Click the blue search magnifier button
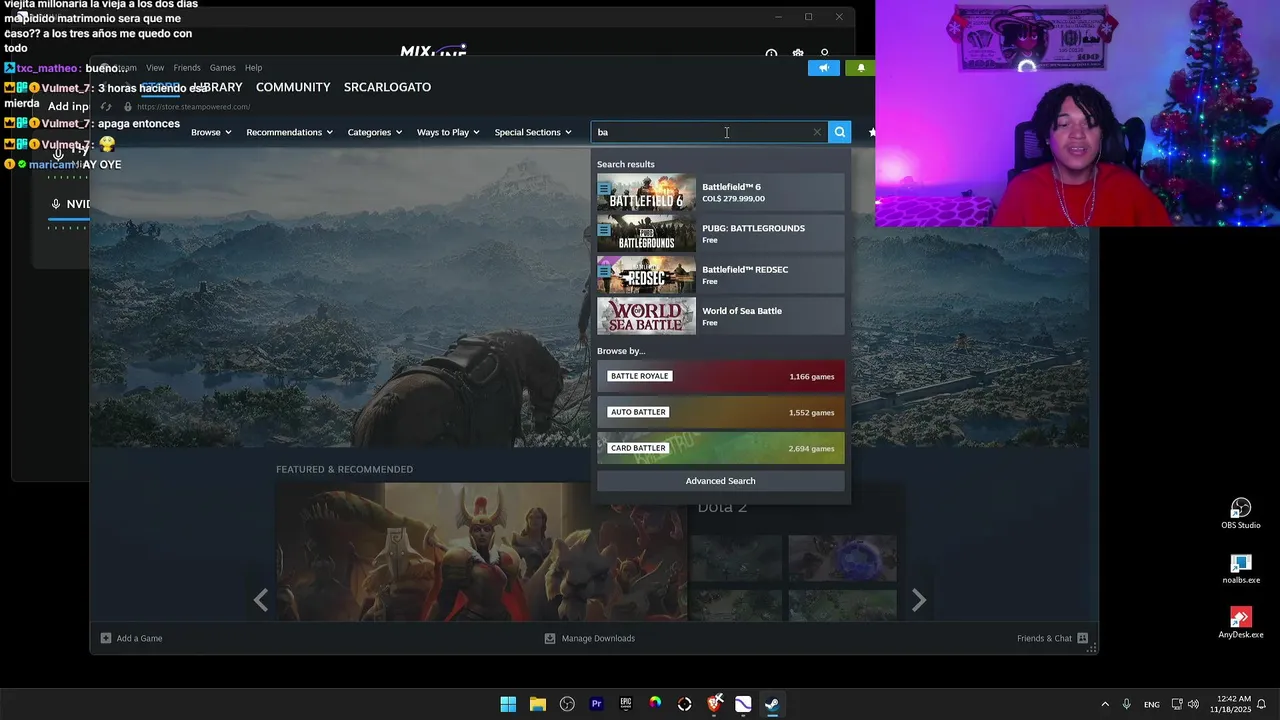 pyautogui.click(x=840, y=132)
